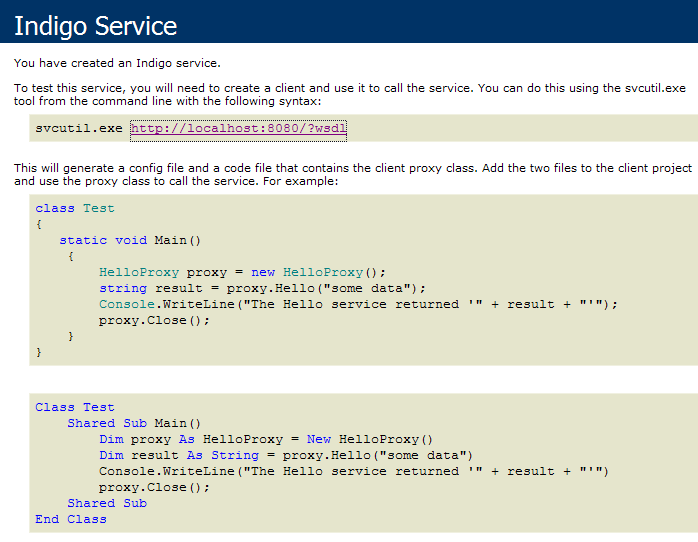The width and height of the screenshot is (698, 542).
Task: Click the 'class Test' line in C# sample
Action: [x=75, y=208]
